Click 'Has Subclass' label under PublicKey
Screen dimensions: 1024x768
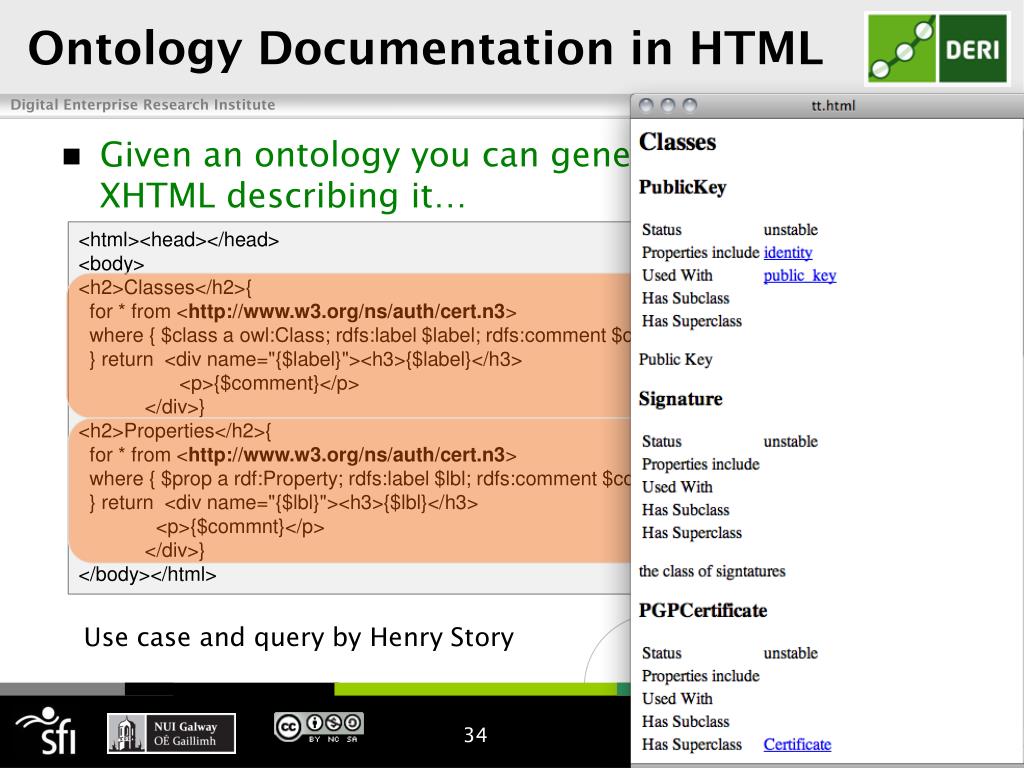685,298
